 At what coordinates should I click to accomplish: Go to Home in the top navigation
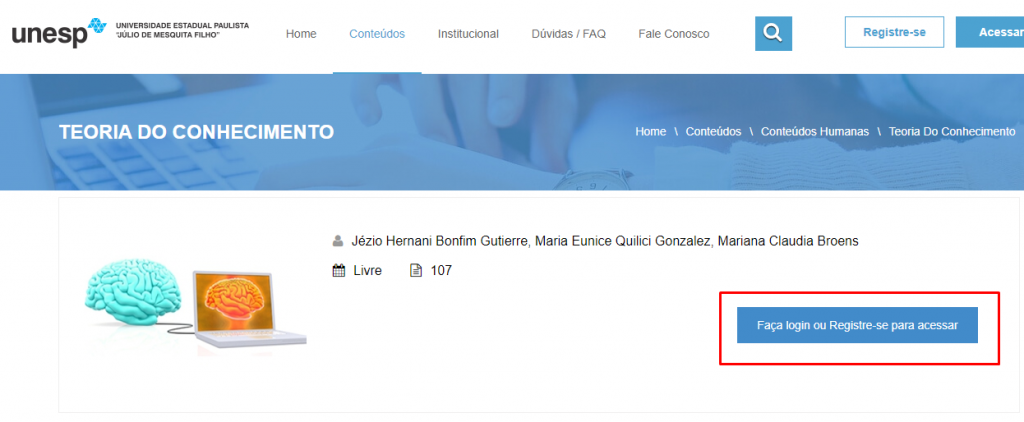(x=301, y=34)
